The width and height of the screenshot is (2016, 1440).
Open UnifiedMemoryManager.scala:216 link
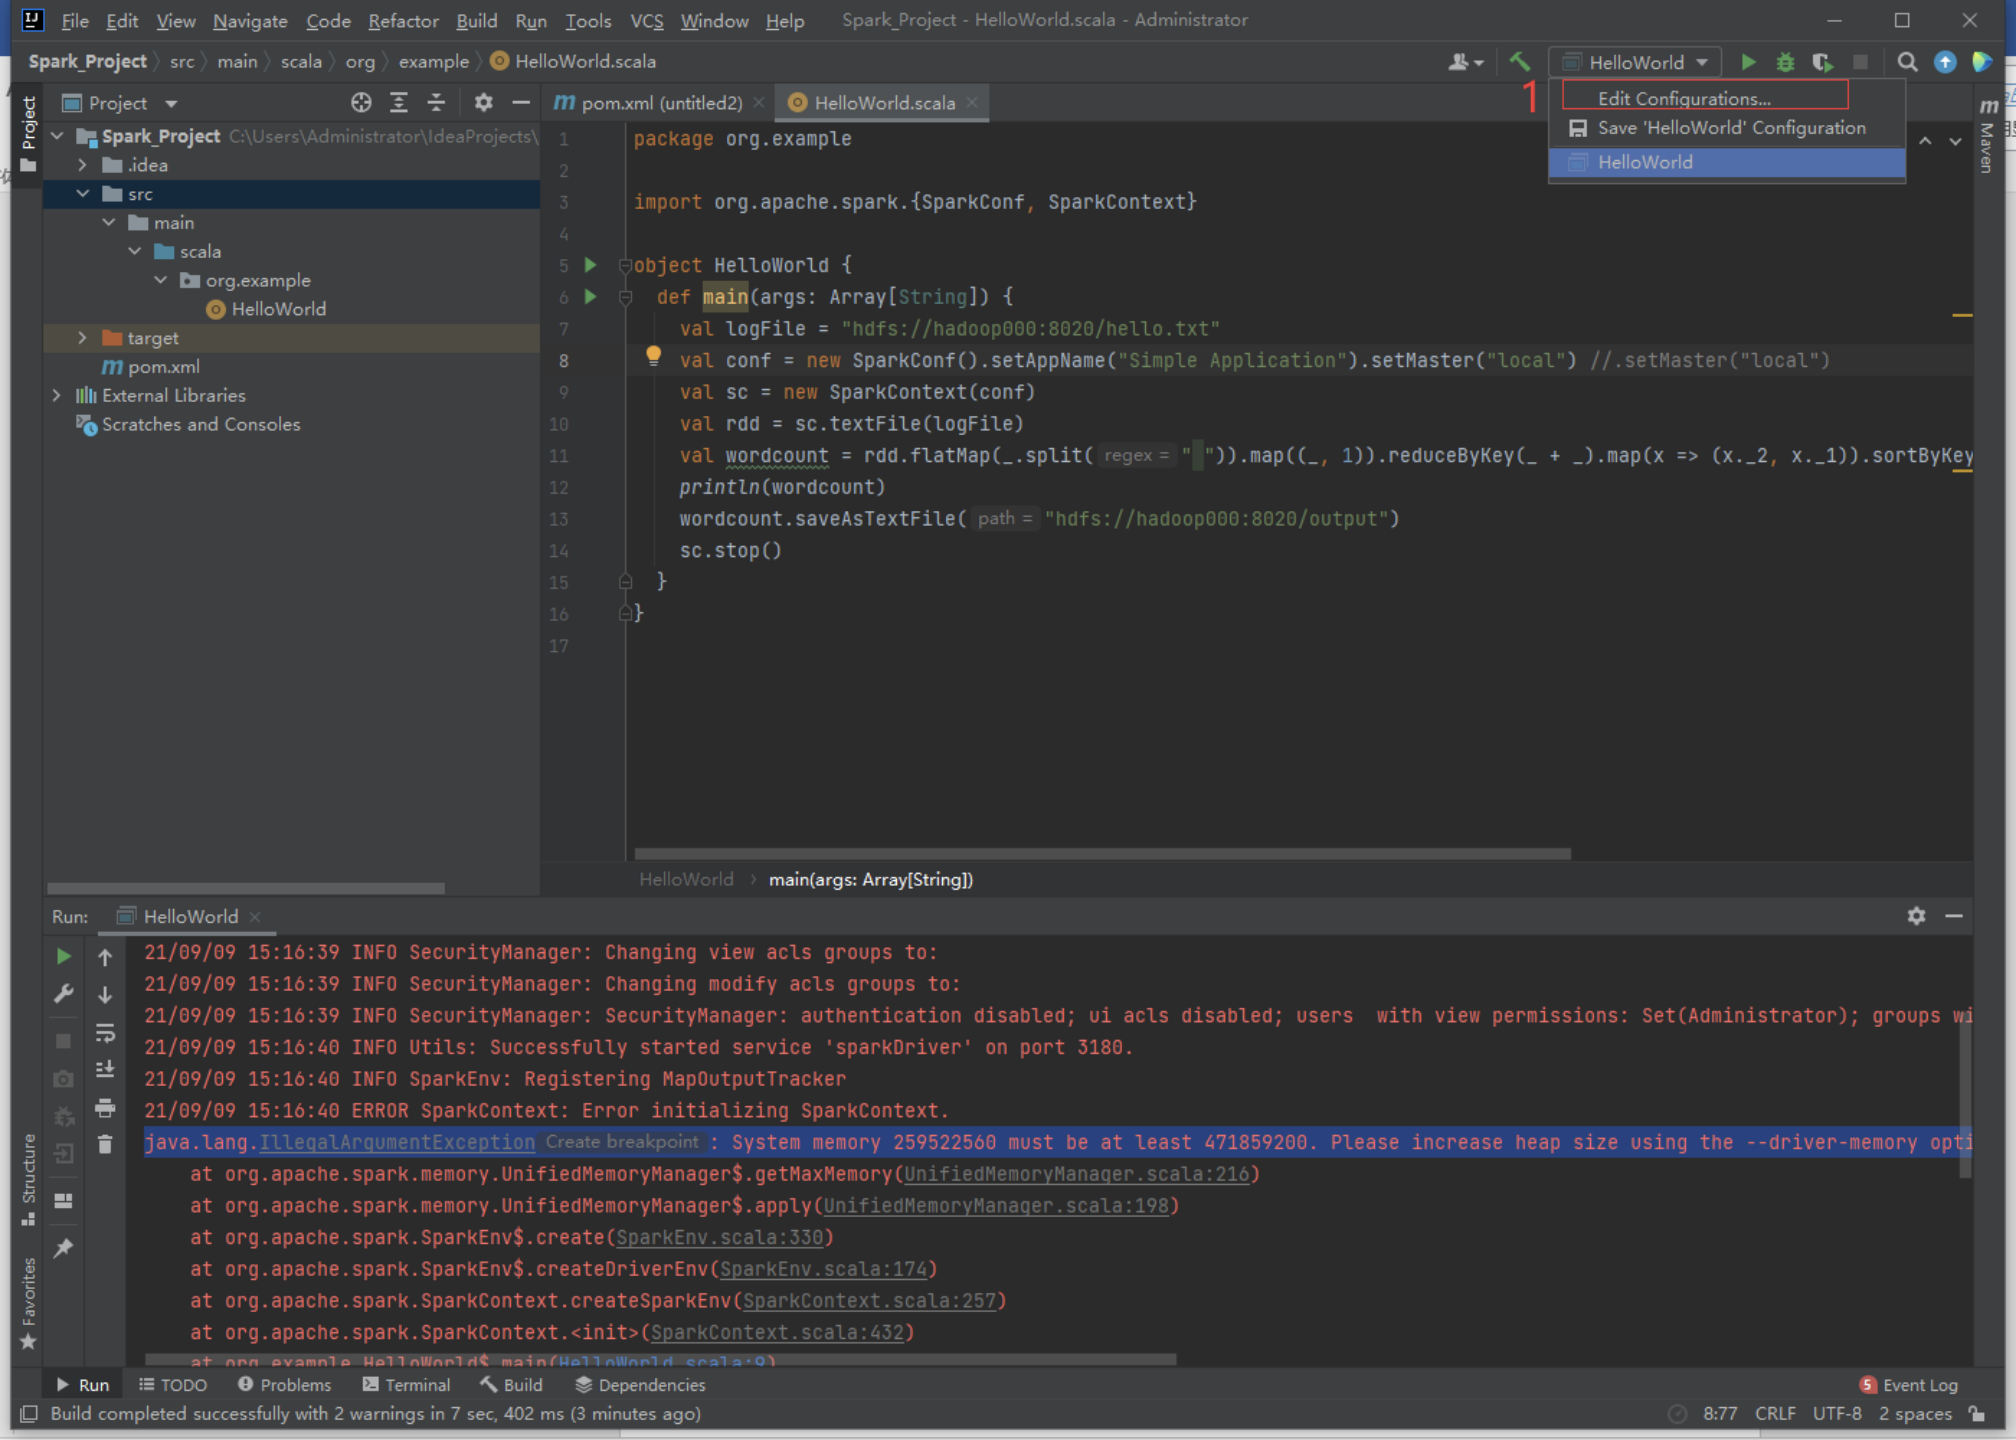(x=1076, y=1174)
